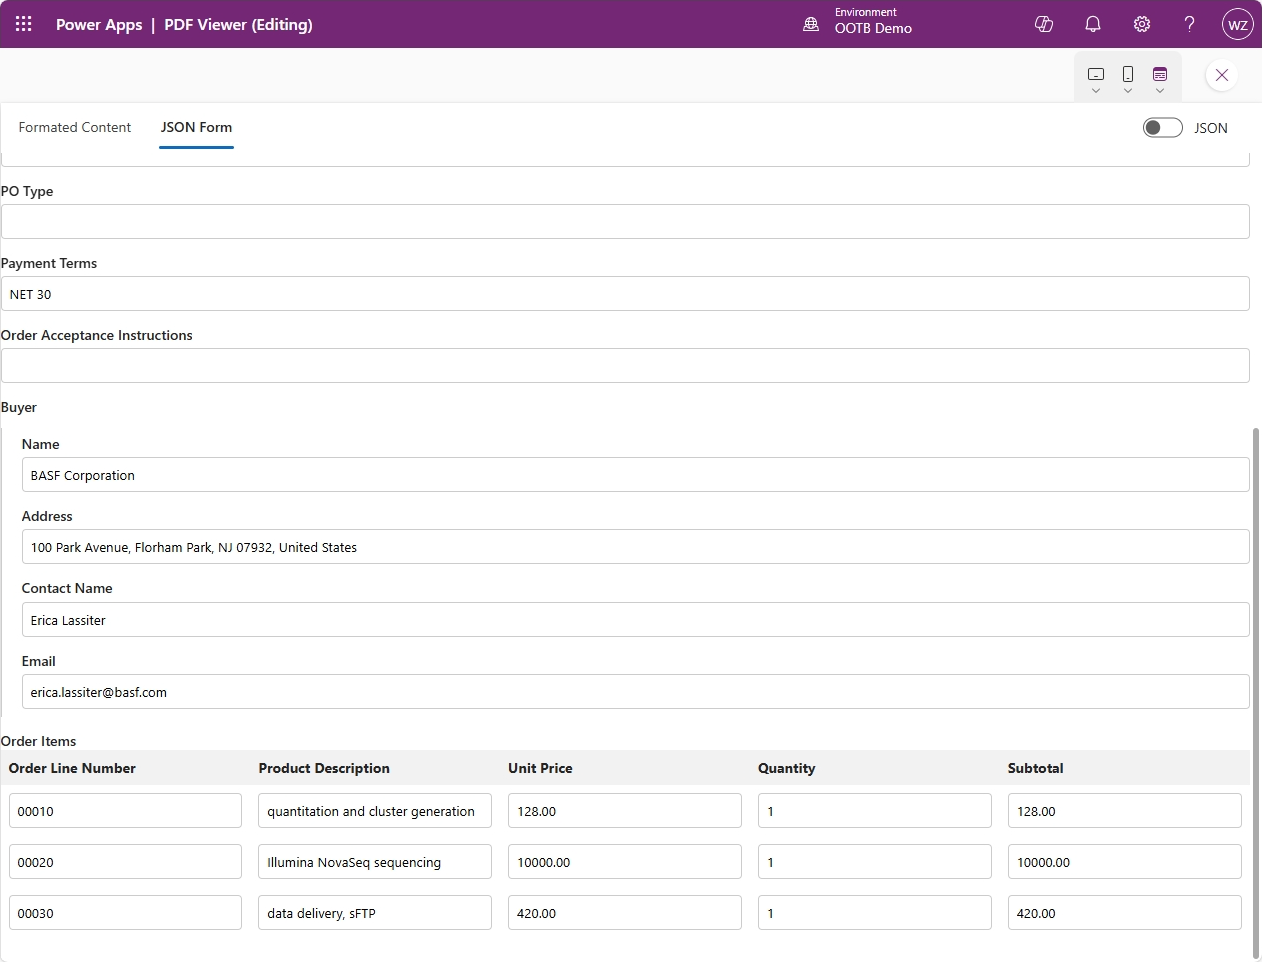Click the data delivery, sFTP description field
This screenshot has height=962, width=1262.
tap(375, 912)
